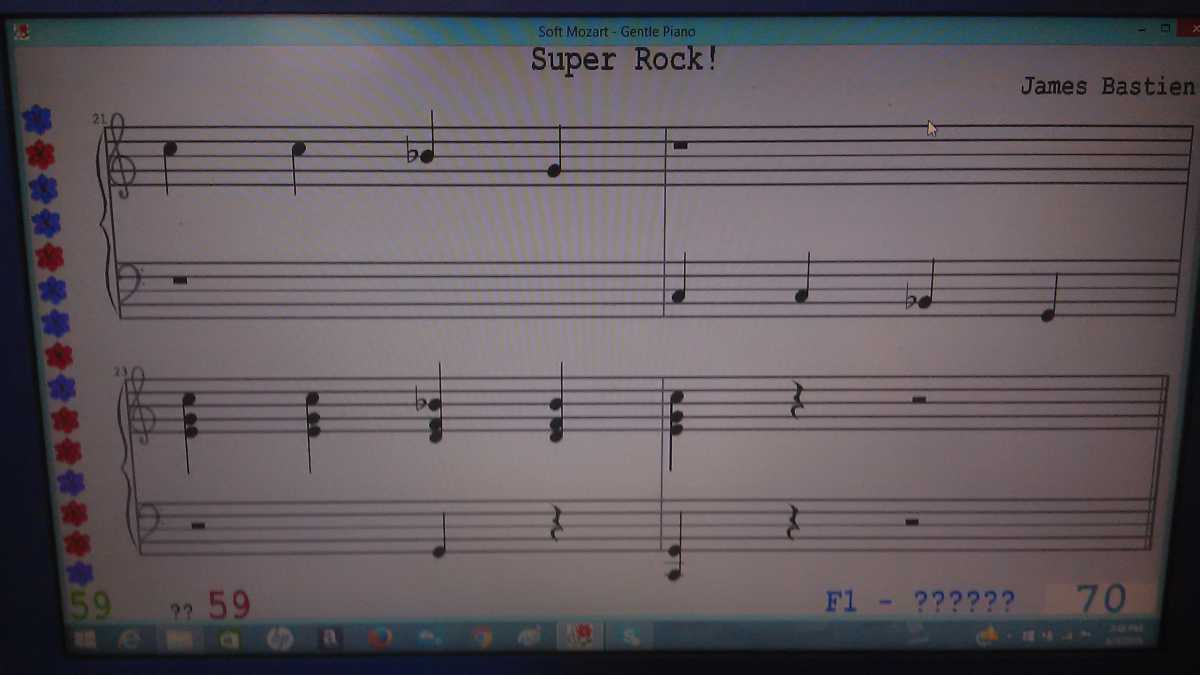1200x675 pixels.
Task: Open the Windows Store taskbar icon
Action: pyautogui.click(x=229, y=639)
